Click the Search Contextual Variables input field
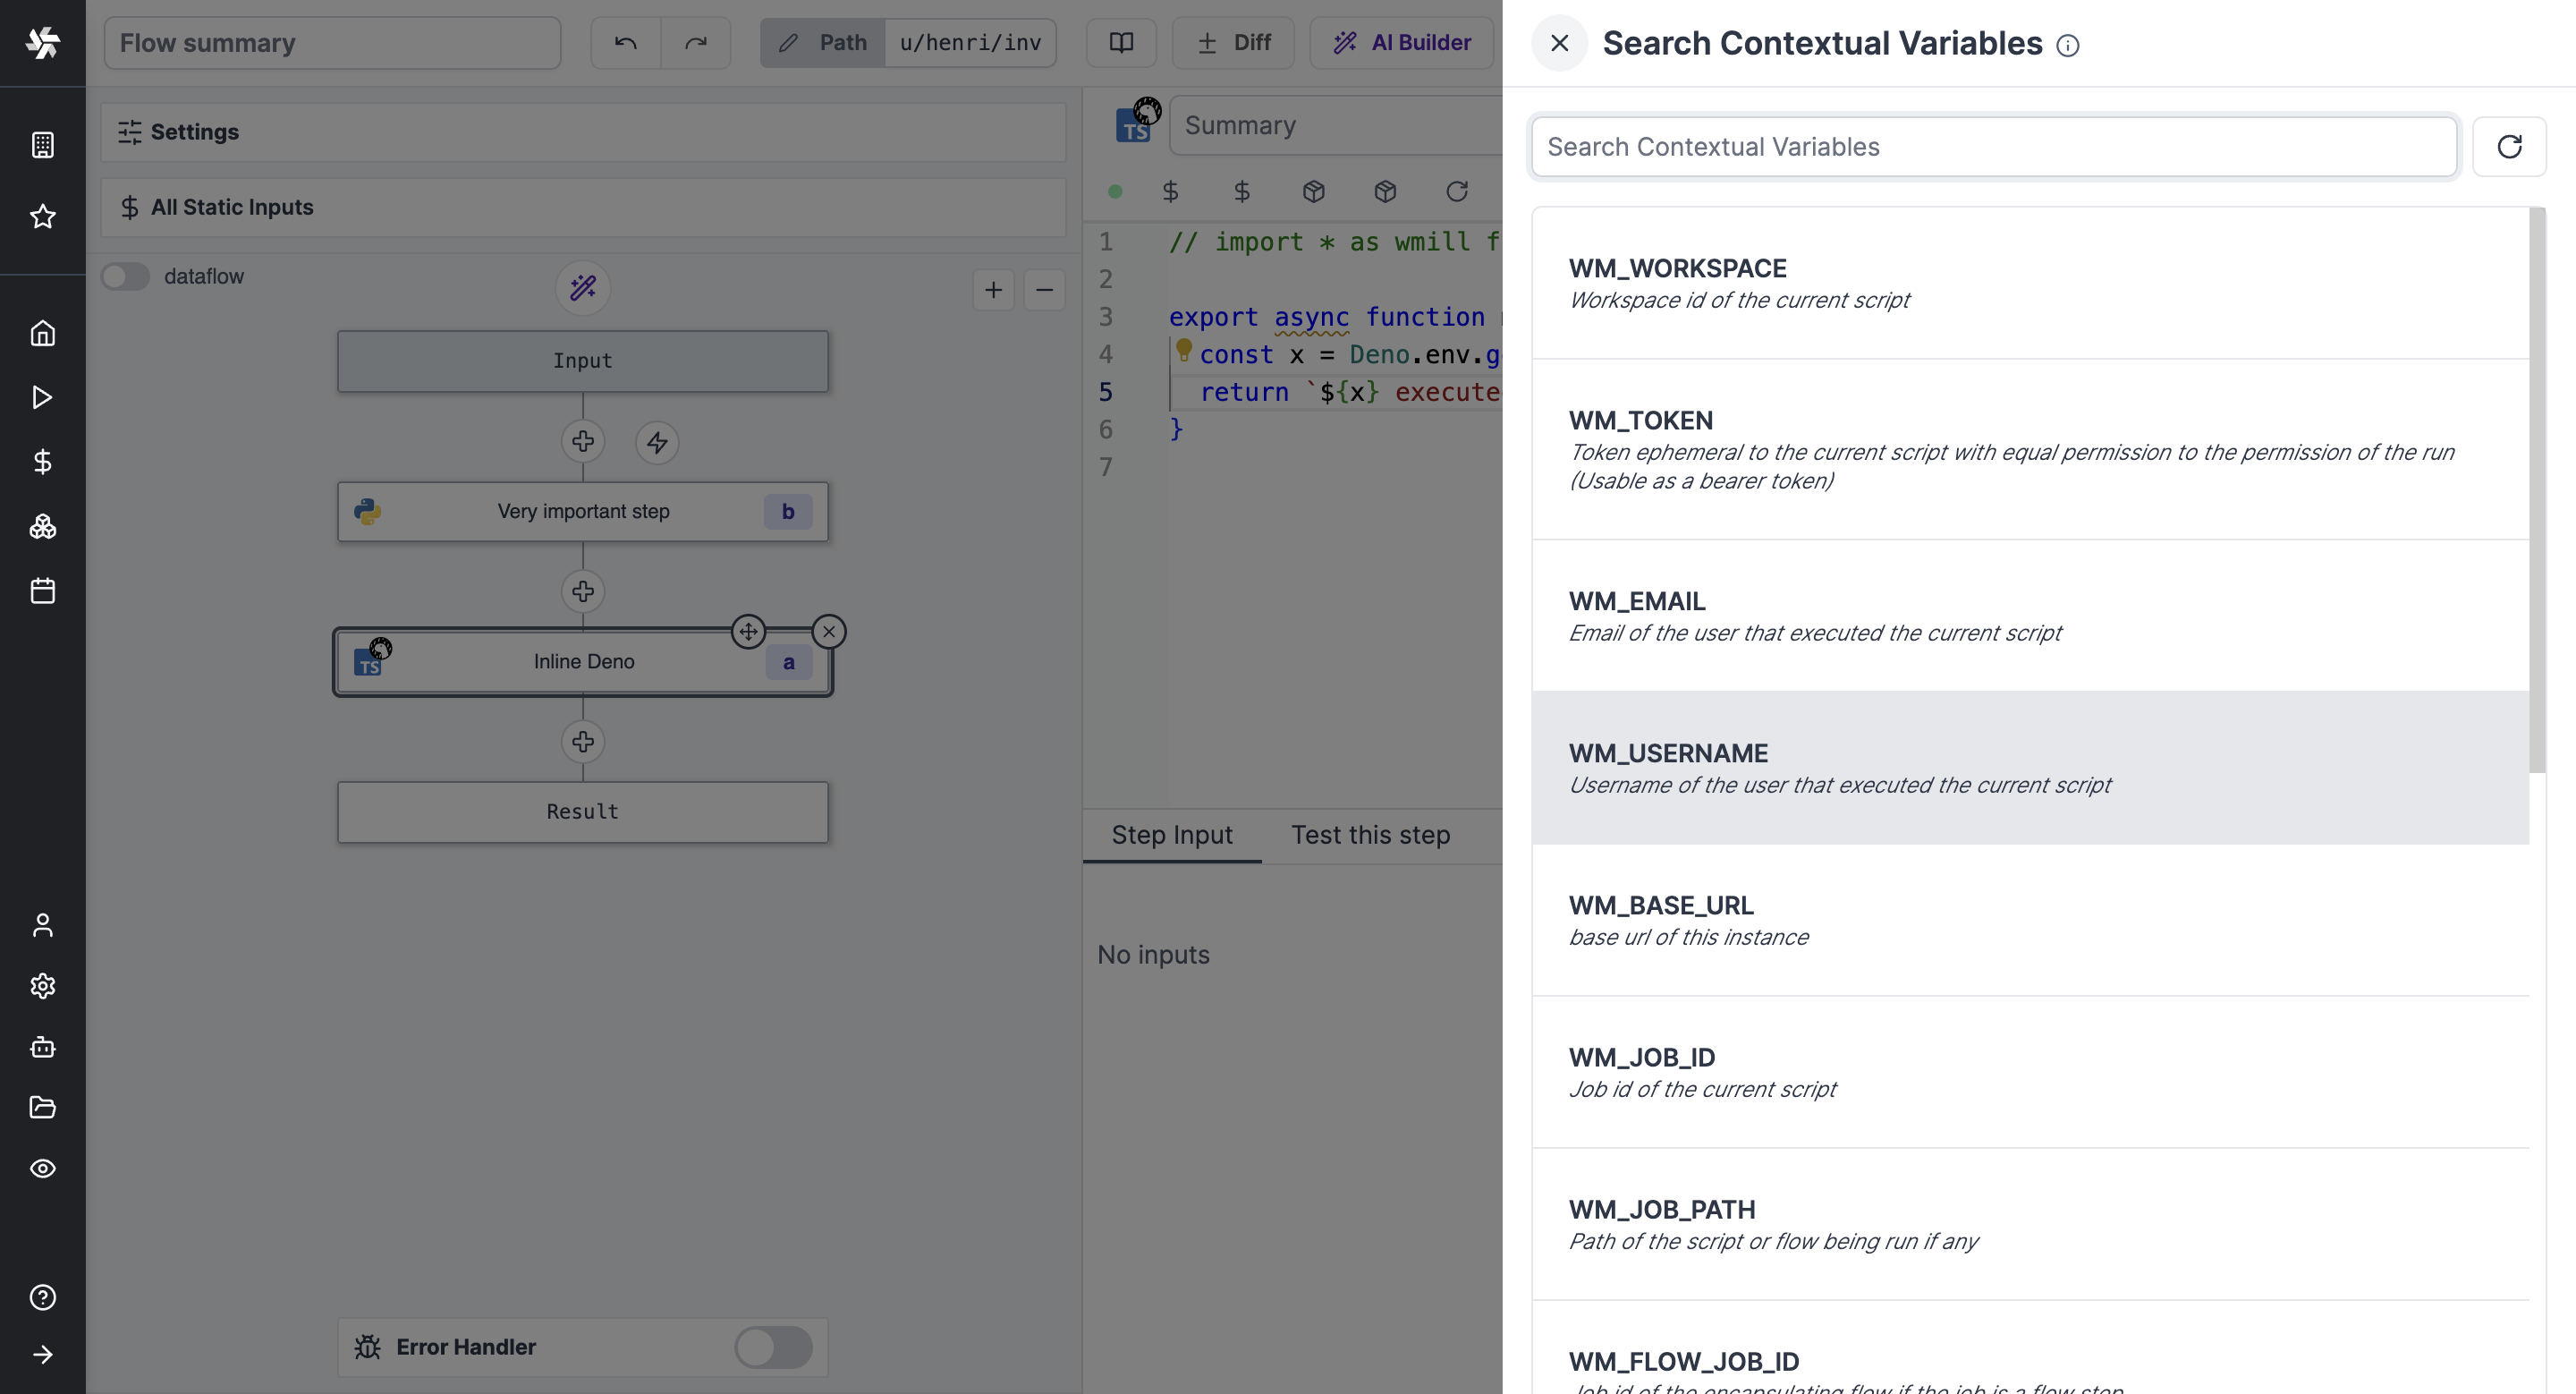This screenshot has width=2576, height=1394. (x=1993, y=147)
